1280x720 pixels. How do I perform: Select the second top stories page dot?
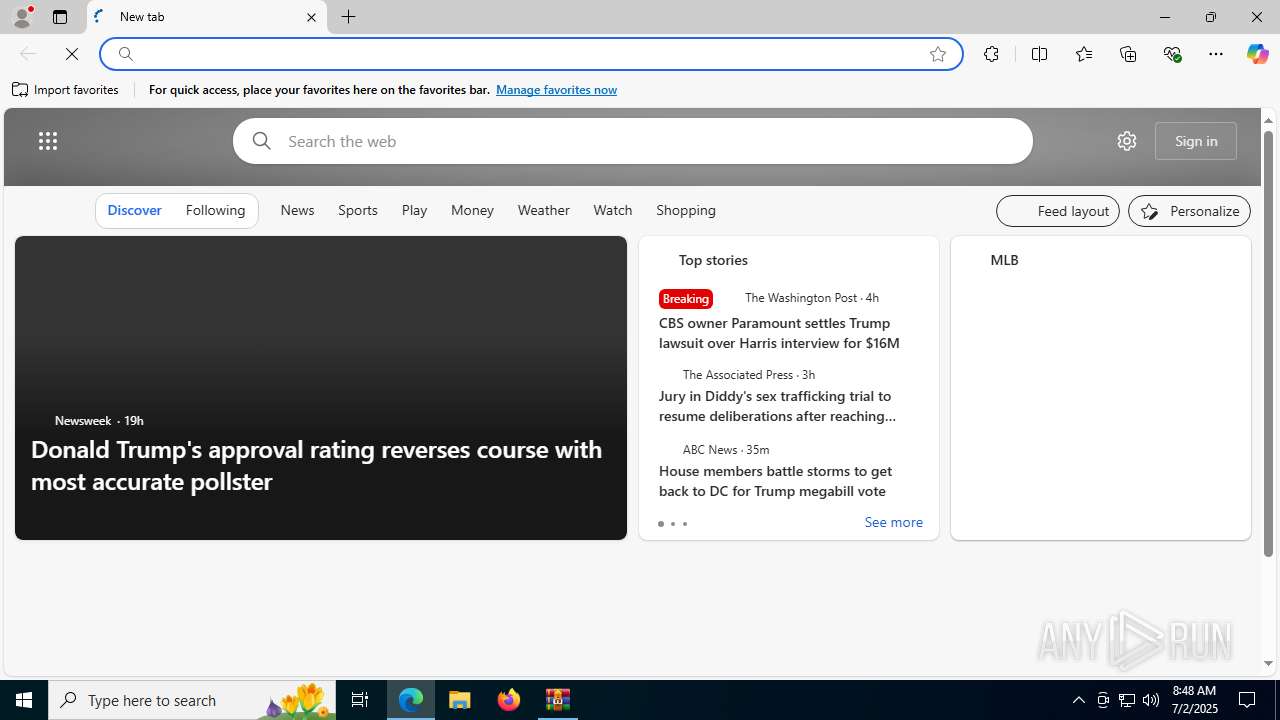click(673, 524)
